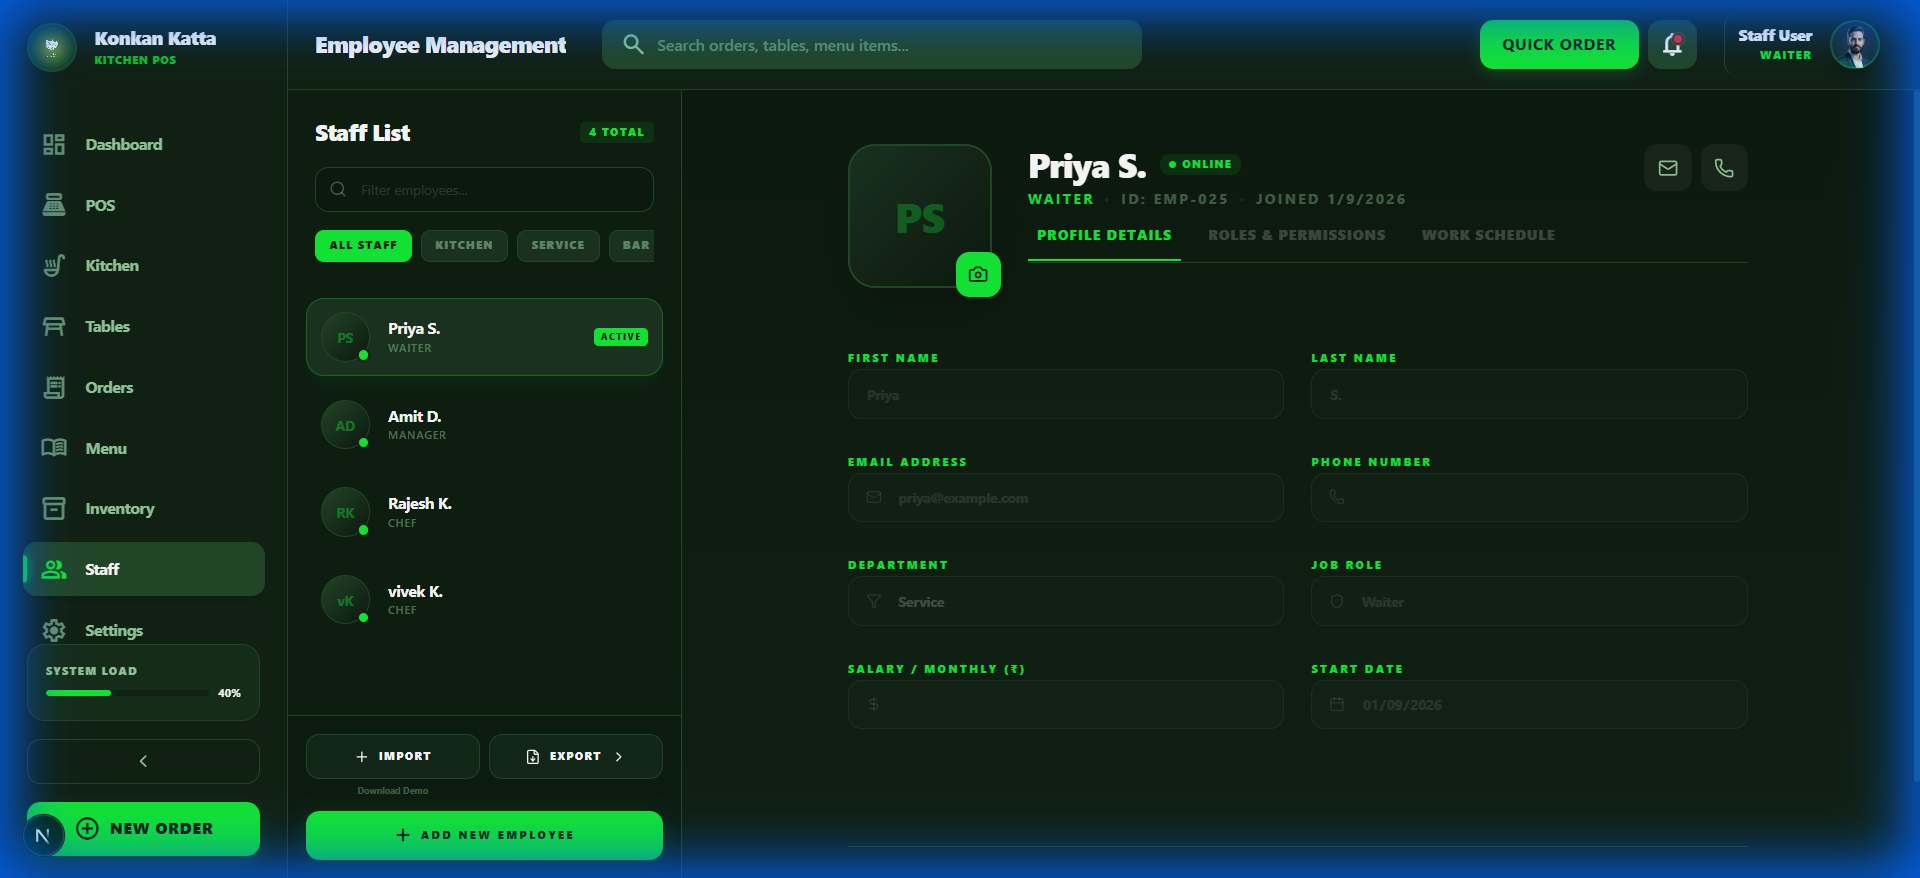Open the Kitchen utensils icon

(54, 265)
